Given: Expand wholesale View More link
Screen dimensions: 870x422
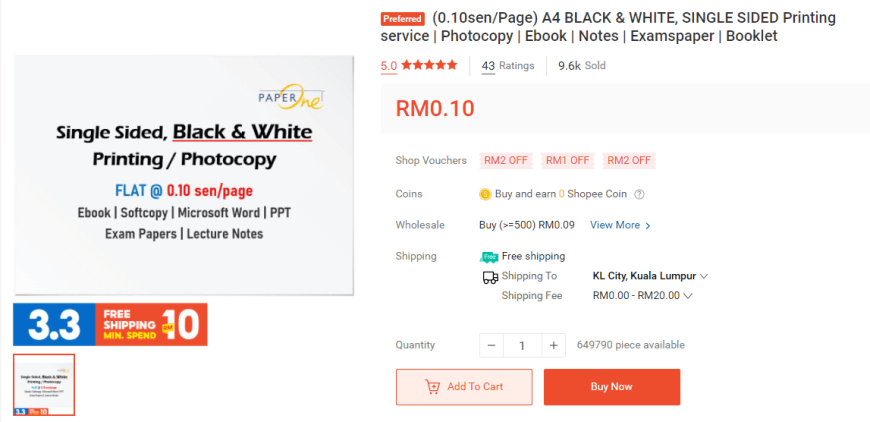Looking at the screenshot, I should pos(620,225).
